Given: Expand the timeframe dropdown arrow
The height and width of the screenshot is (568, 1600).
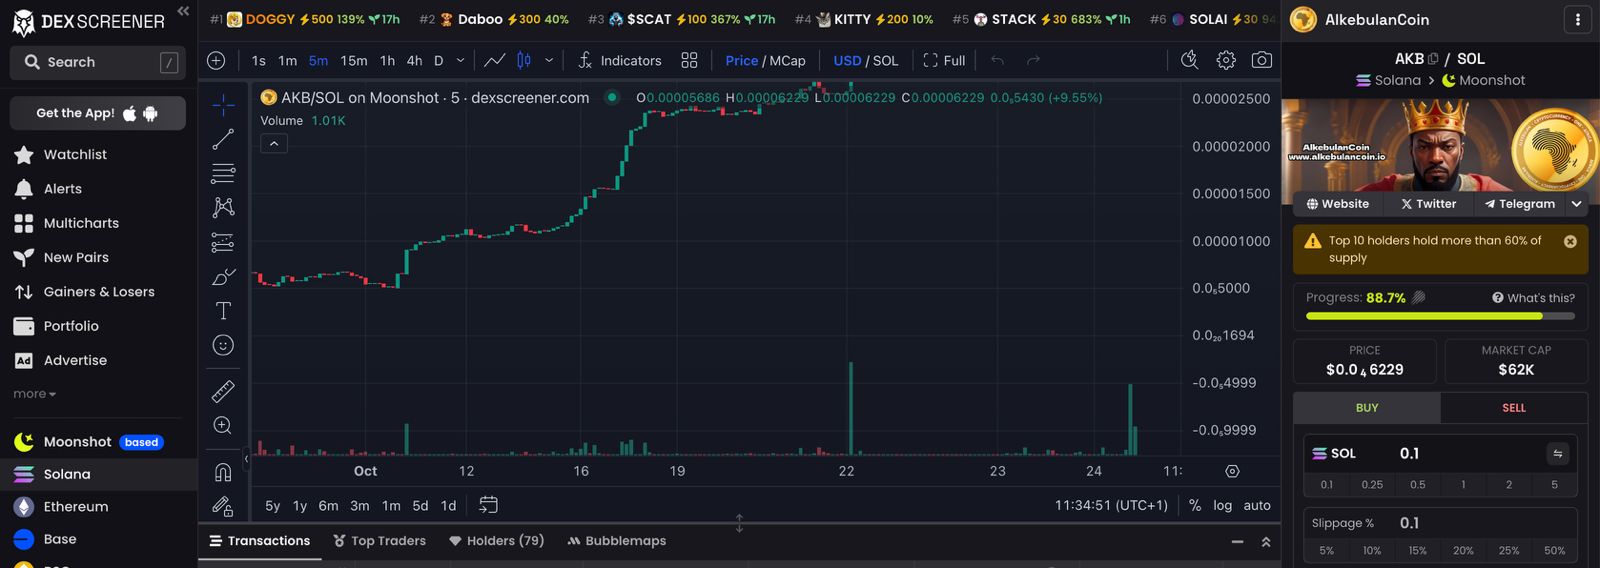Looking at the screenshot, I should (x=460, y=61).
